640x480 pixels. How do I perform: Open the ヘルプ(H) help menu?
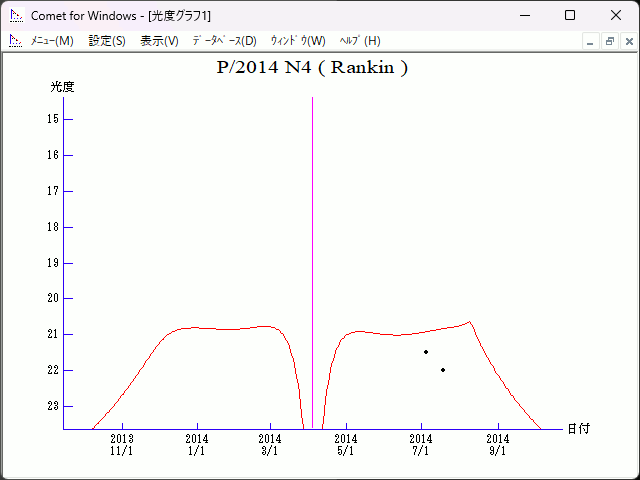click(x=360, y=41)
